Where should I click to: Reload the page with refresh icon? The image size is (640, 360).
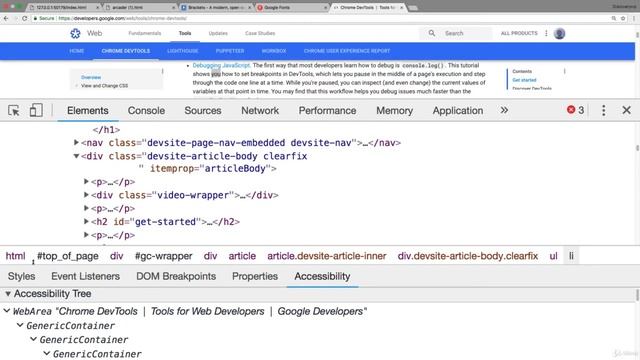[25, 18]
